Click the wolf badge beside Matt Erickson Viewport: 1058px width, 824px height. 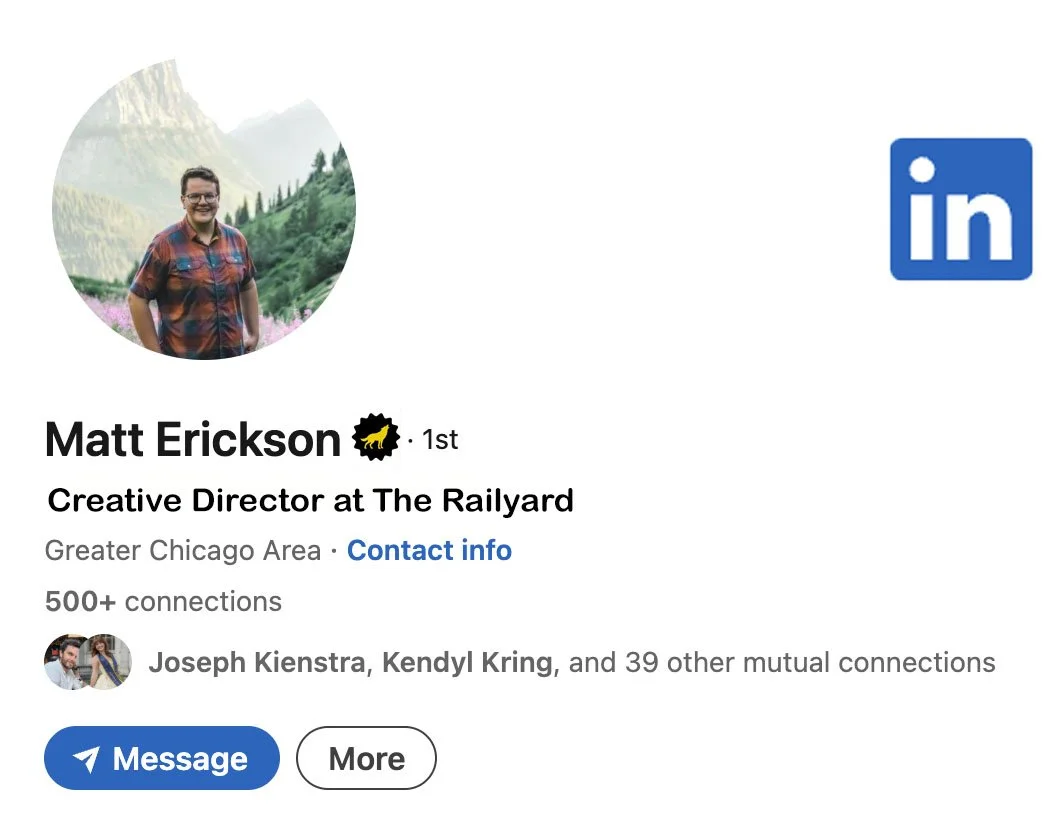(376, 437)
